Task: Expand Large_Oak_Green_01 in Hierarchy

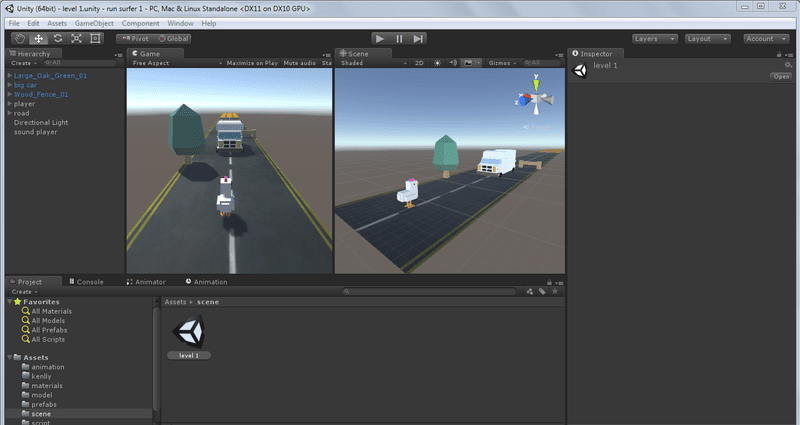Action: click(x=9, y=75)
